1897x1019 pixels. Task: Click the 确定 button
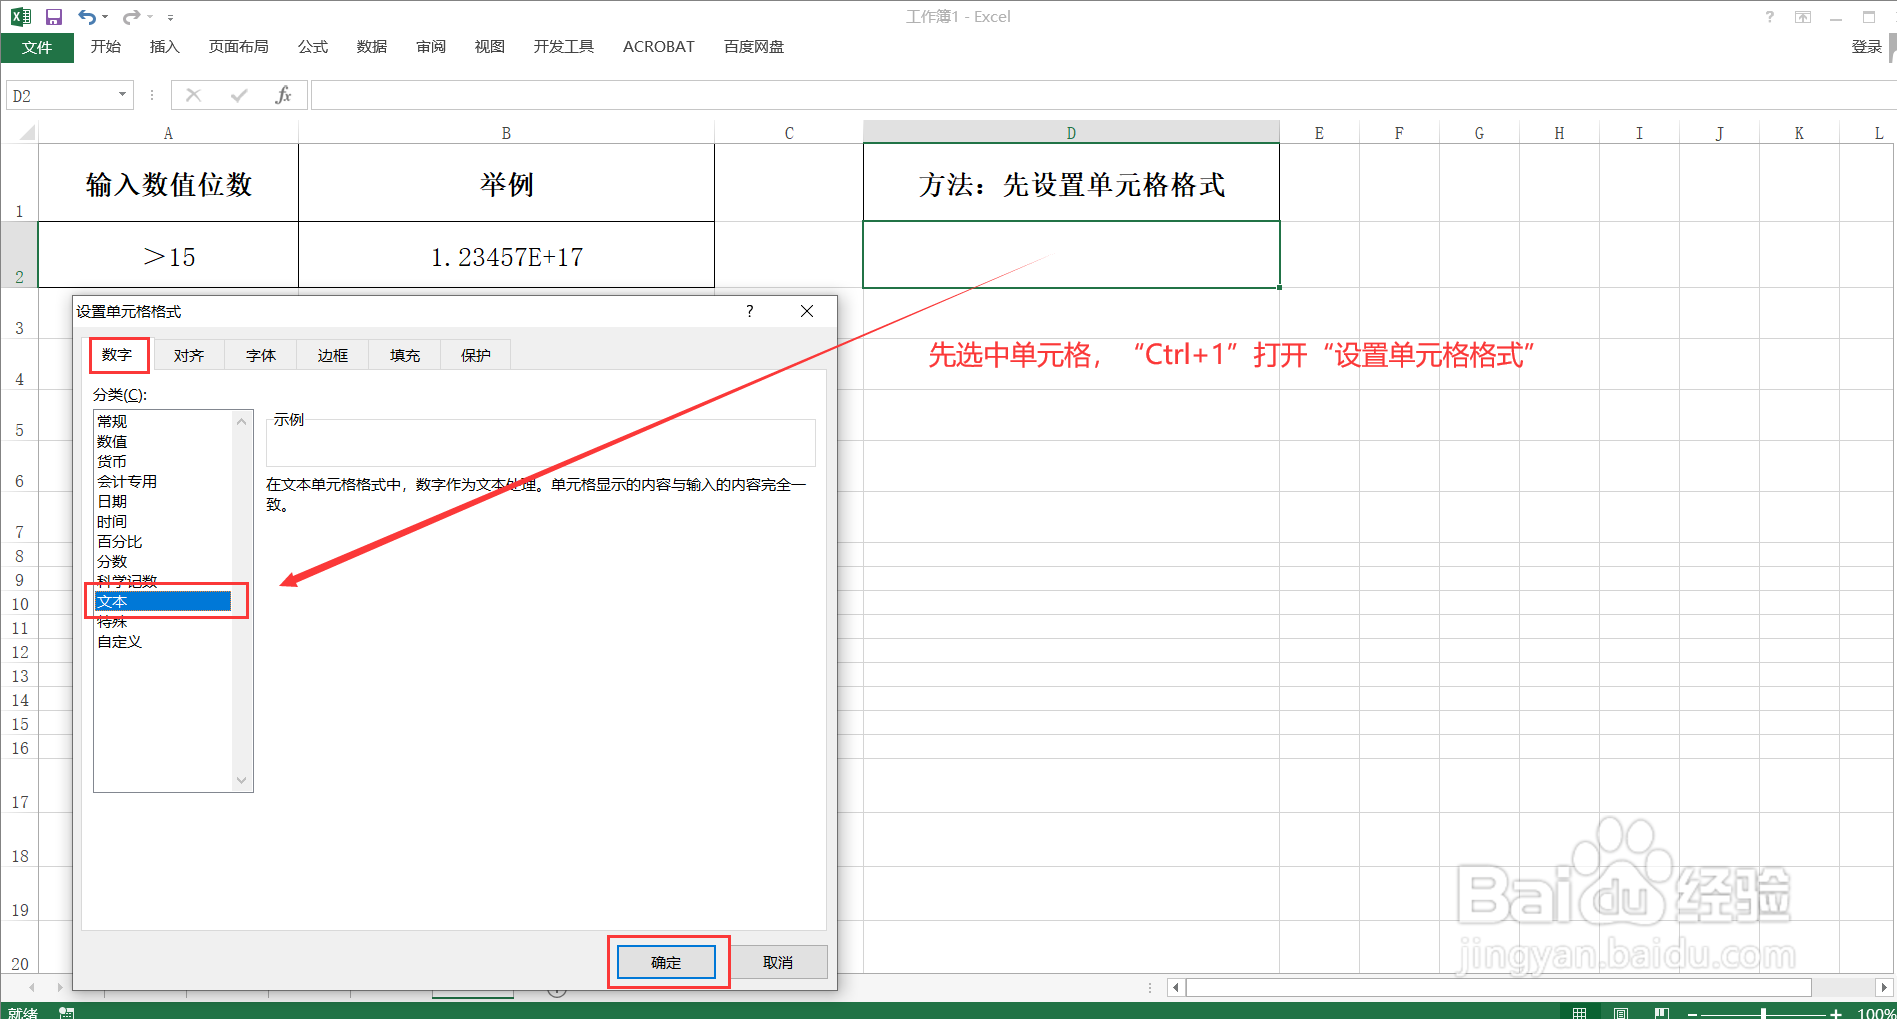(x=666, y=962)
